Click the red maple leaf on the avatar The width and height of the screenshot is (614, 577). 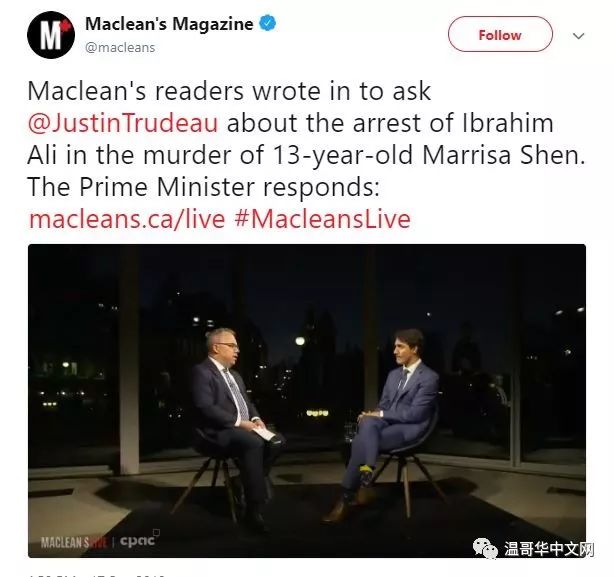click(65, 26)
